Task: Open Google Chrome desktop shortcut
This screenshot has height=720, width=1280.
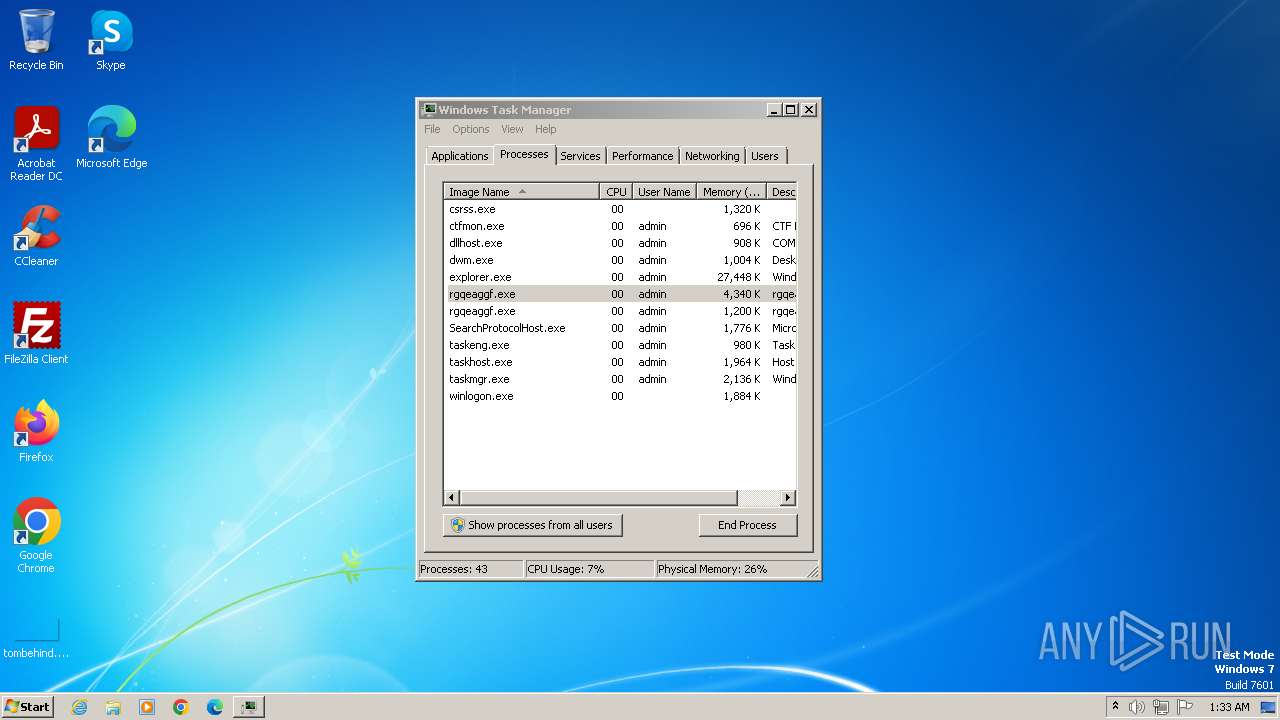Action: (x=36, y=536)
